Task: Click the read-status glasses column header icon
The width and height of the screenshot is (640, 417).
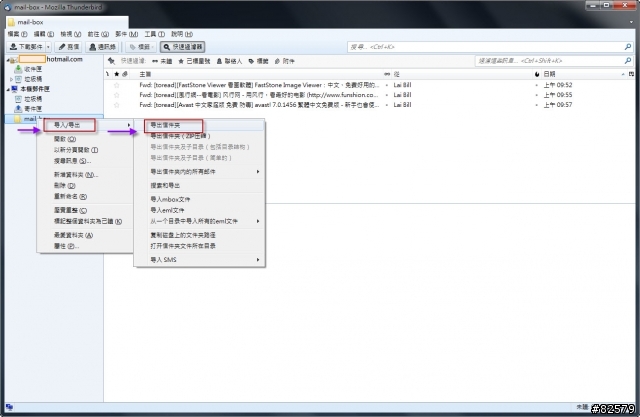Action: coord(387,74)
